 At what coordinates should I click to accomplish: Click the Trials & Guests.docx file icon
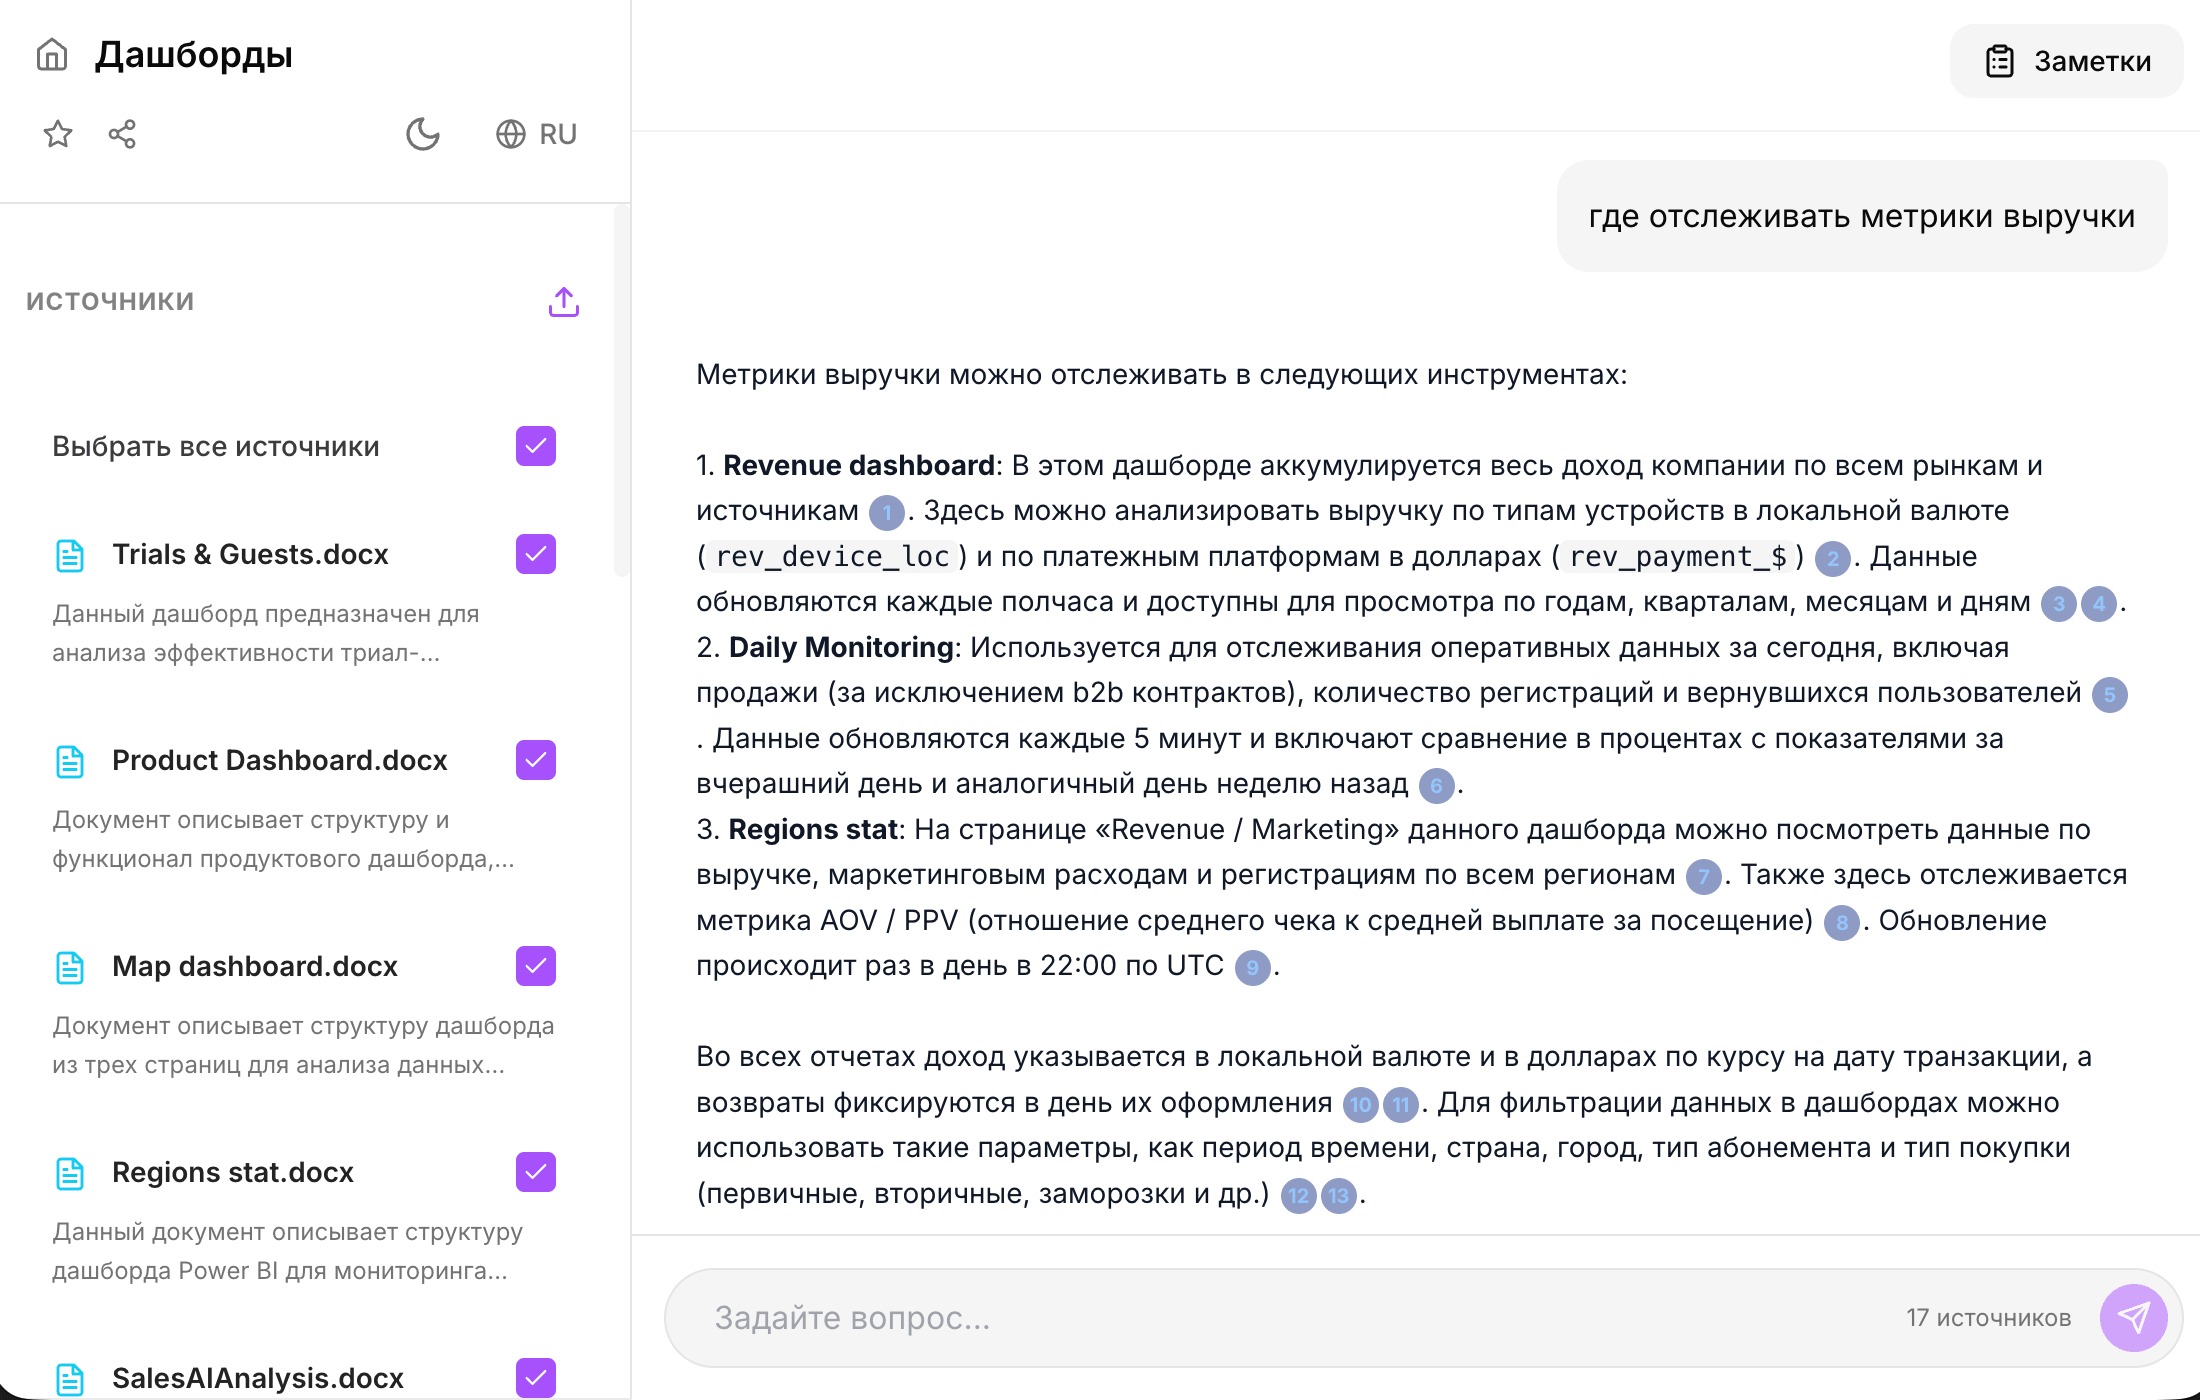tap(70, 555)
